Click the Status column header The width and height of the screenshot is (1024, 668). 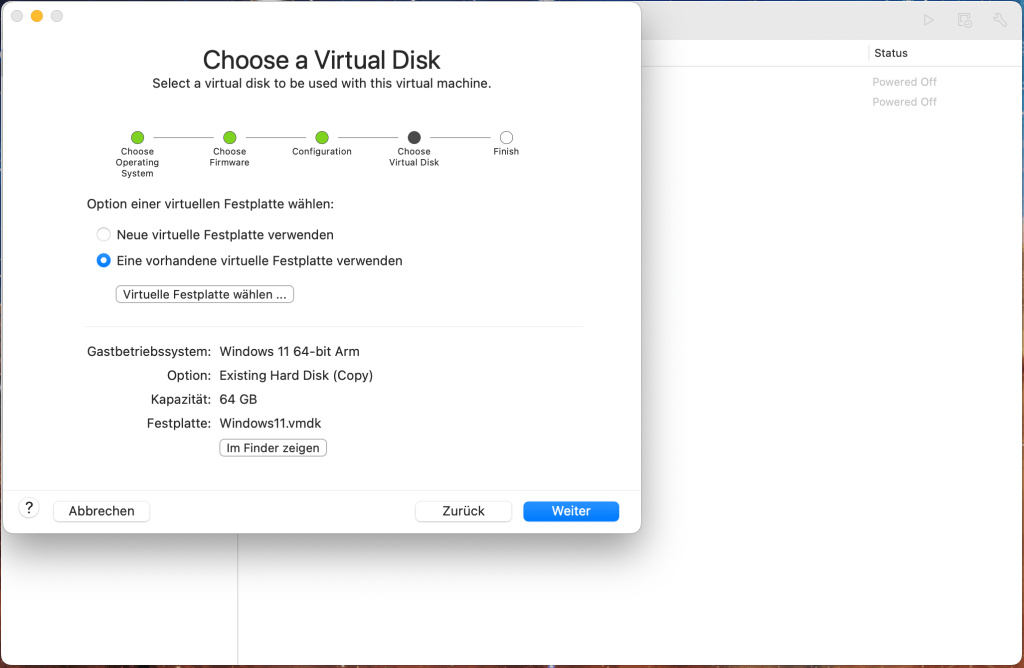coord(891,53)
